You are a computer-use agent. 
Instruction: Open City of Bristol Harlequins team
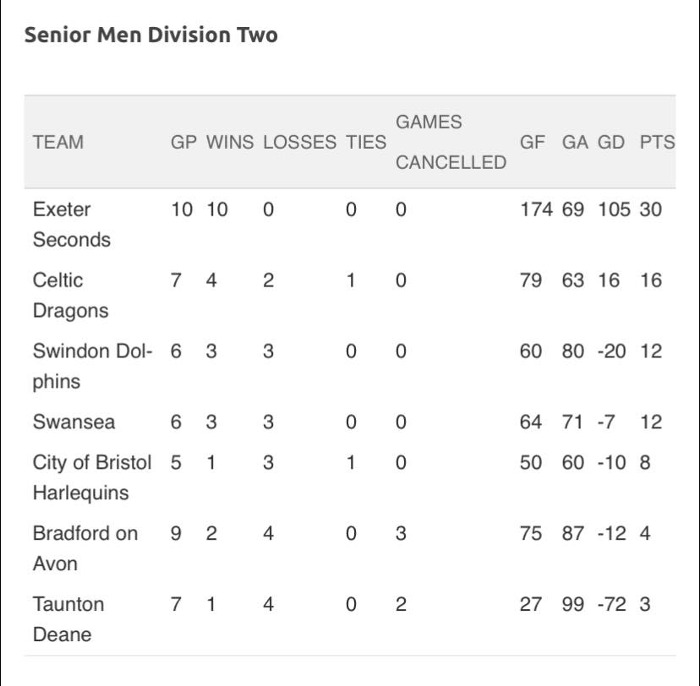point(92,477)
